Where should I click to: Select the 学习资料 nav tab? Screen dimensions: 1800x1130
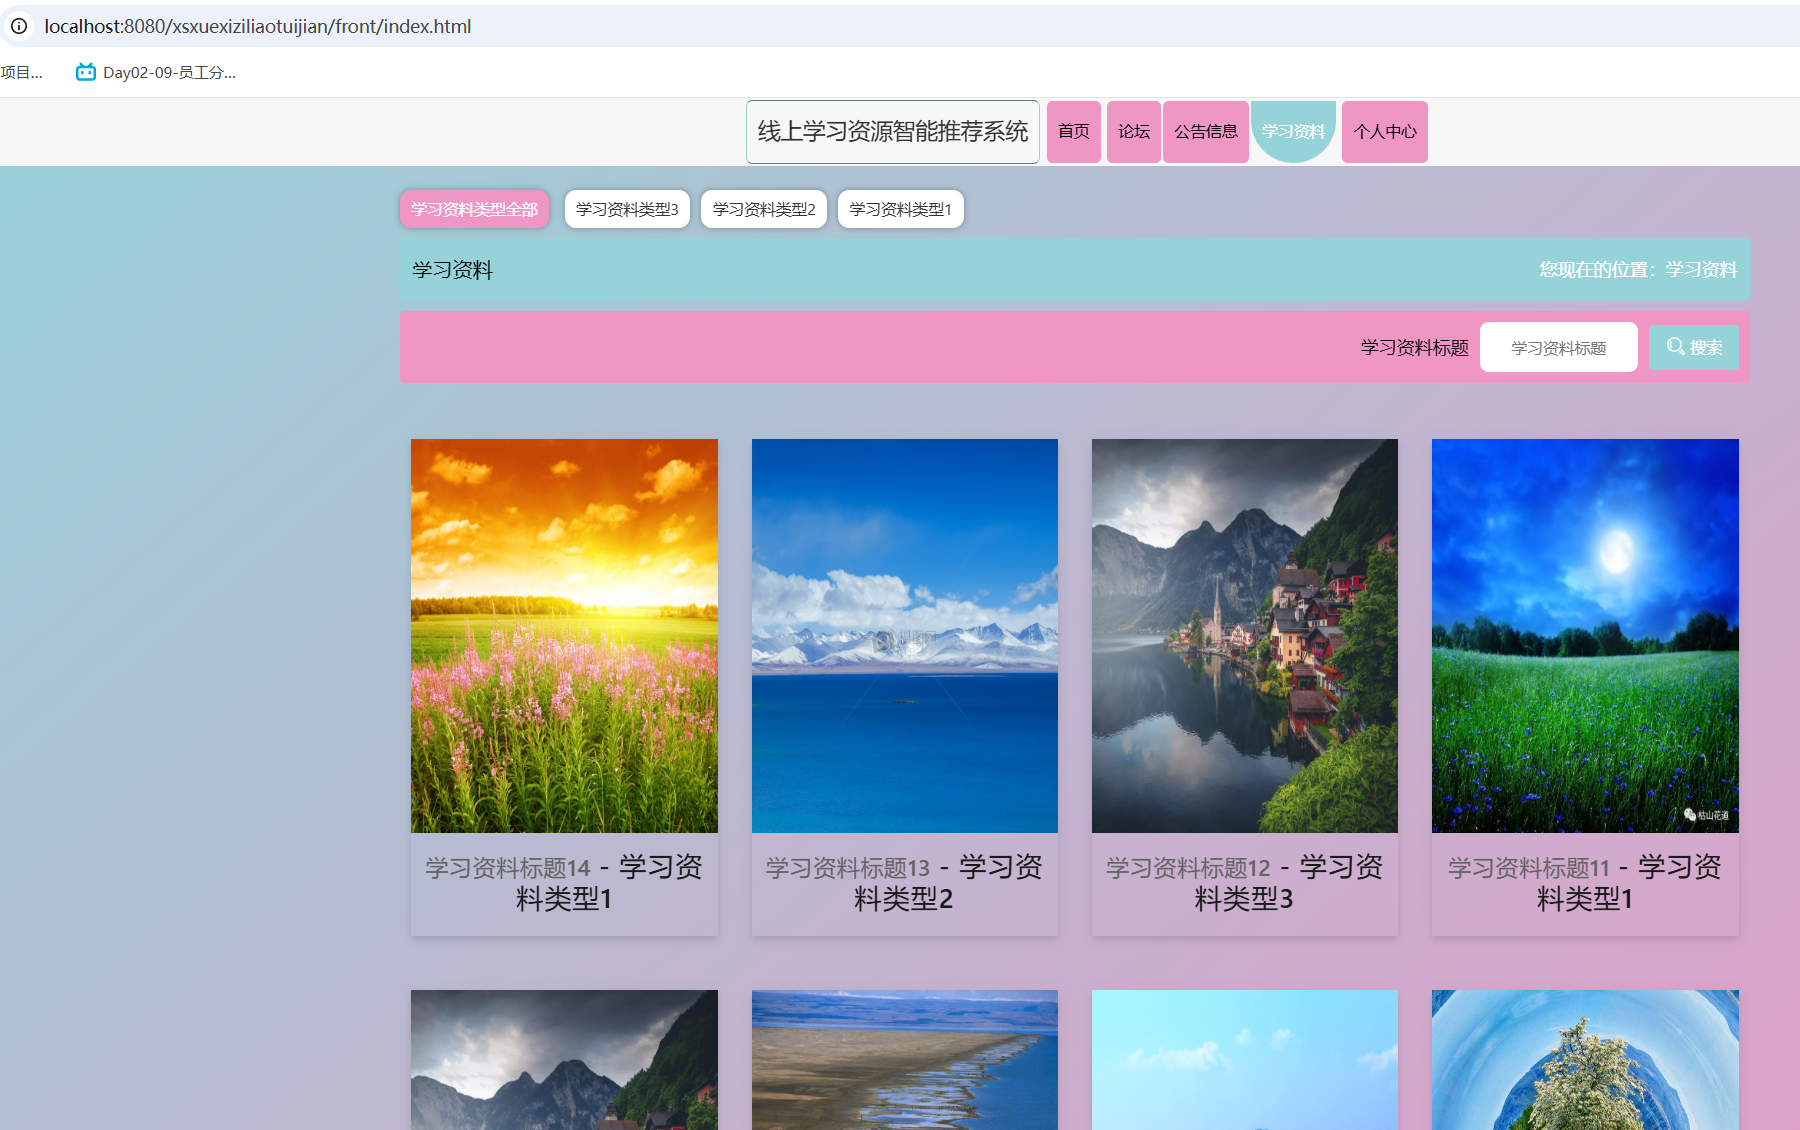point(1293,131)
